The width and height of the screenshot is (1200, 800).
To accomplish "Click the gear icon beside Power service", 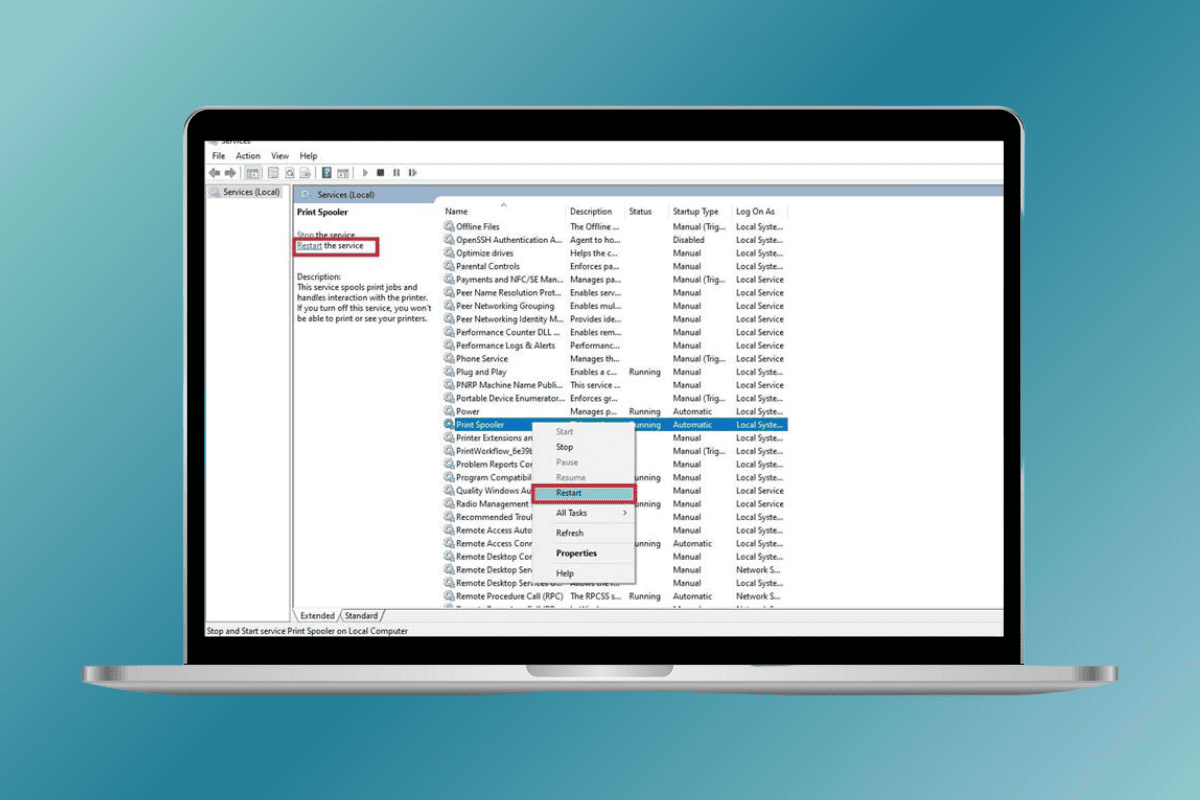I will pyautogui.click(x=449, y=411).
